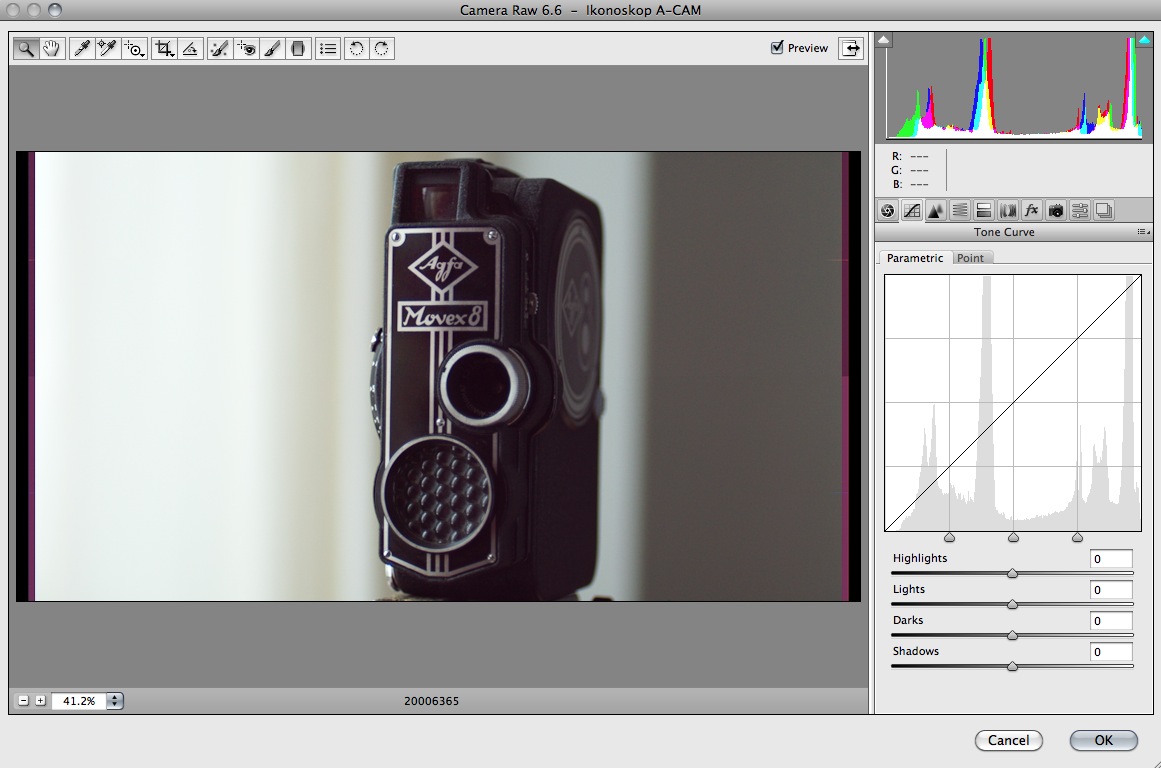The width and height of the screenshot is (1161, 768).
Task: Select the Parametric curve tab
Action: [x=914, y=258]
